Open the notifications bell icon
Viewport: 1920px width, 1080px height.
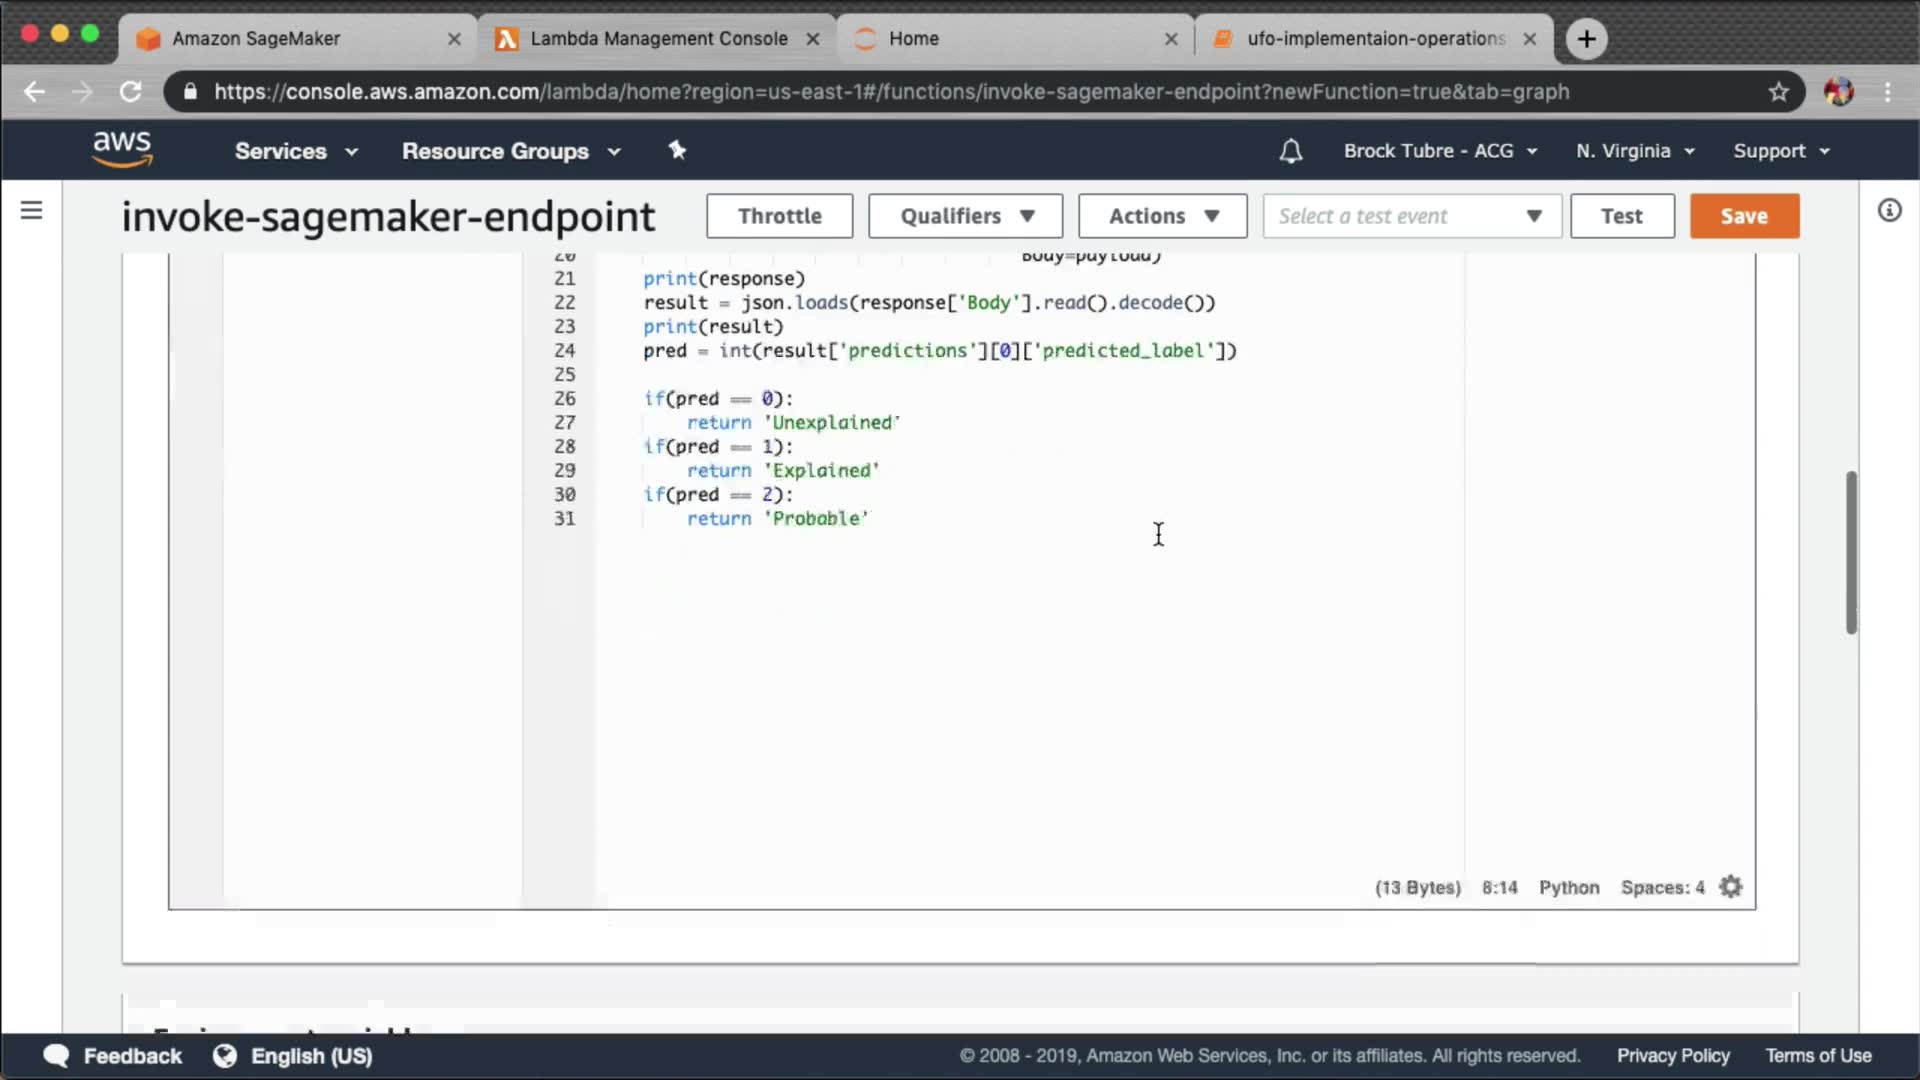point(1291,151)
